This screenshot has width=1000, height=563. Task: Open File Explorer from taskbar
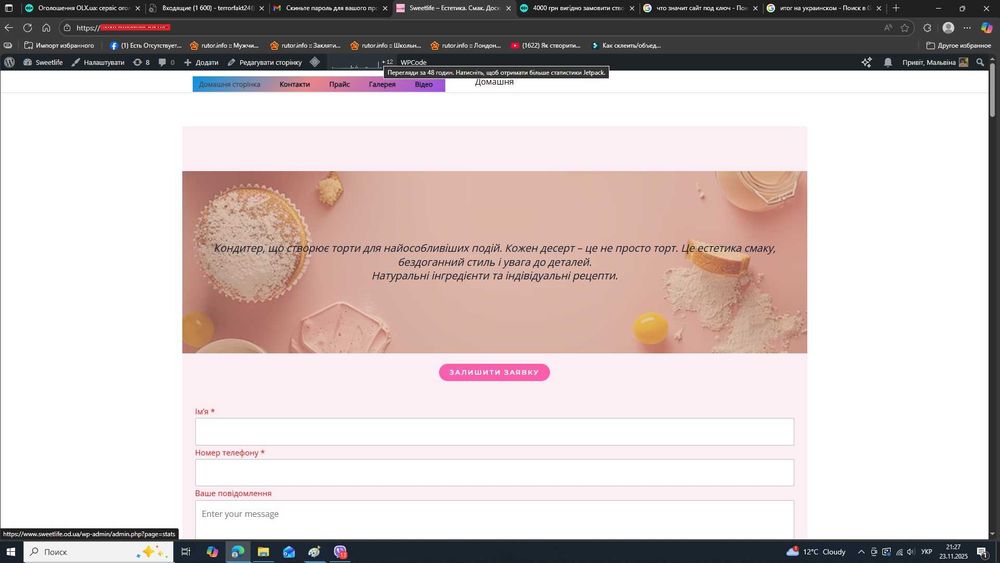pyautogui.click(x=263, y=552)
